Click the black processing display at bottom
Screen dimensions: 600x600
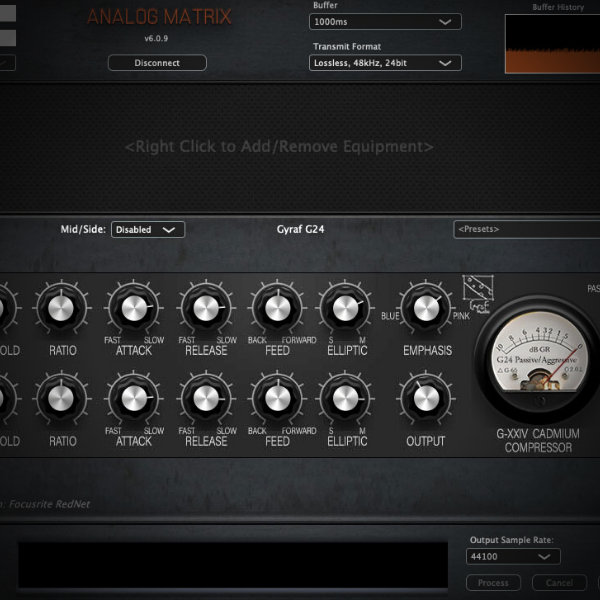coord(233,565)
